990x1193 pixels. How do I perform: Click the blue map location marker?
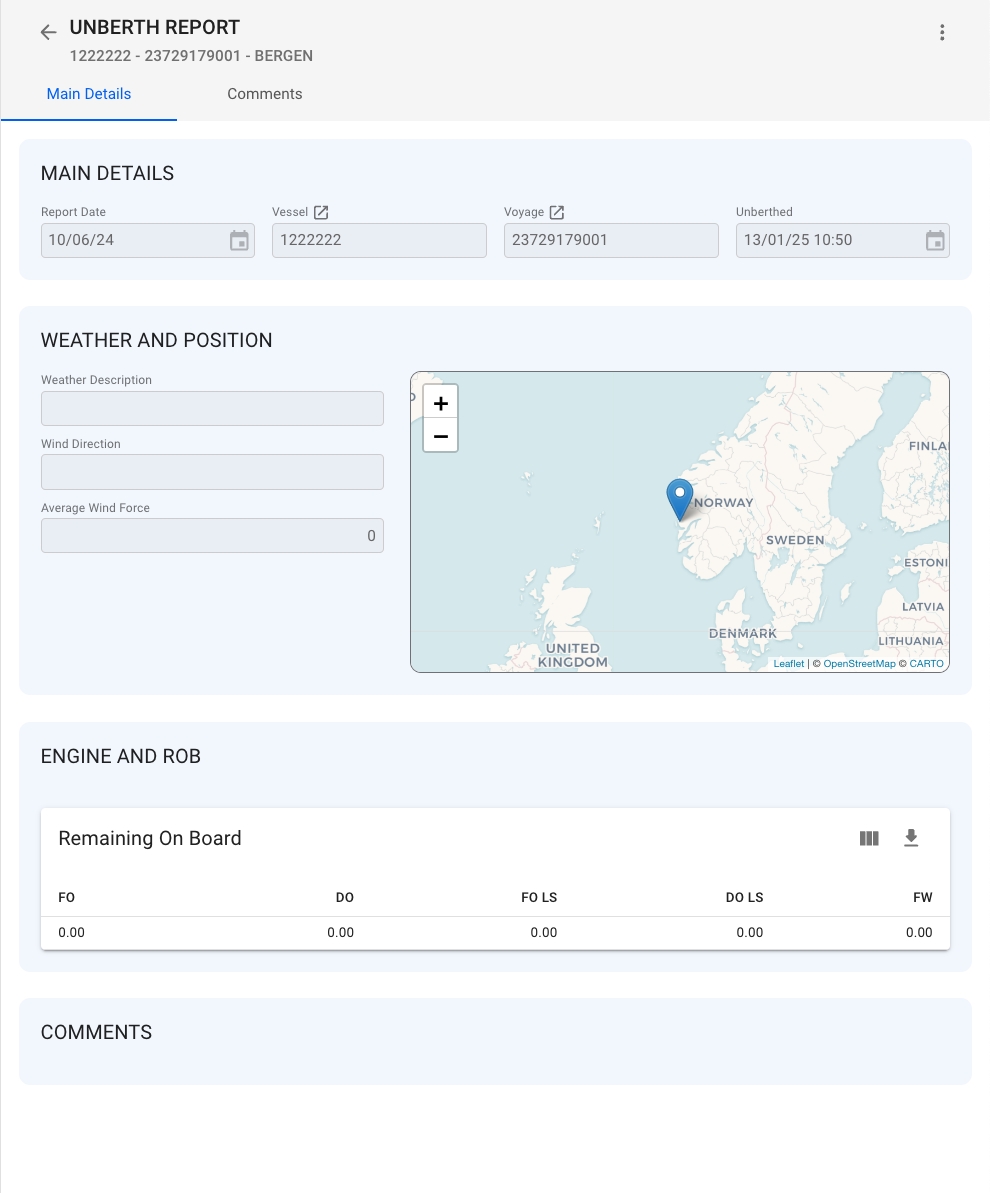click(680, 497)
